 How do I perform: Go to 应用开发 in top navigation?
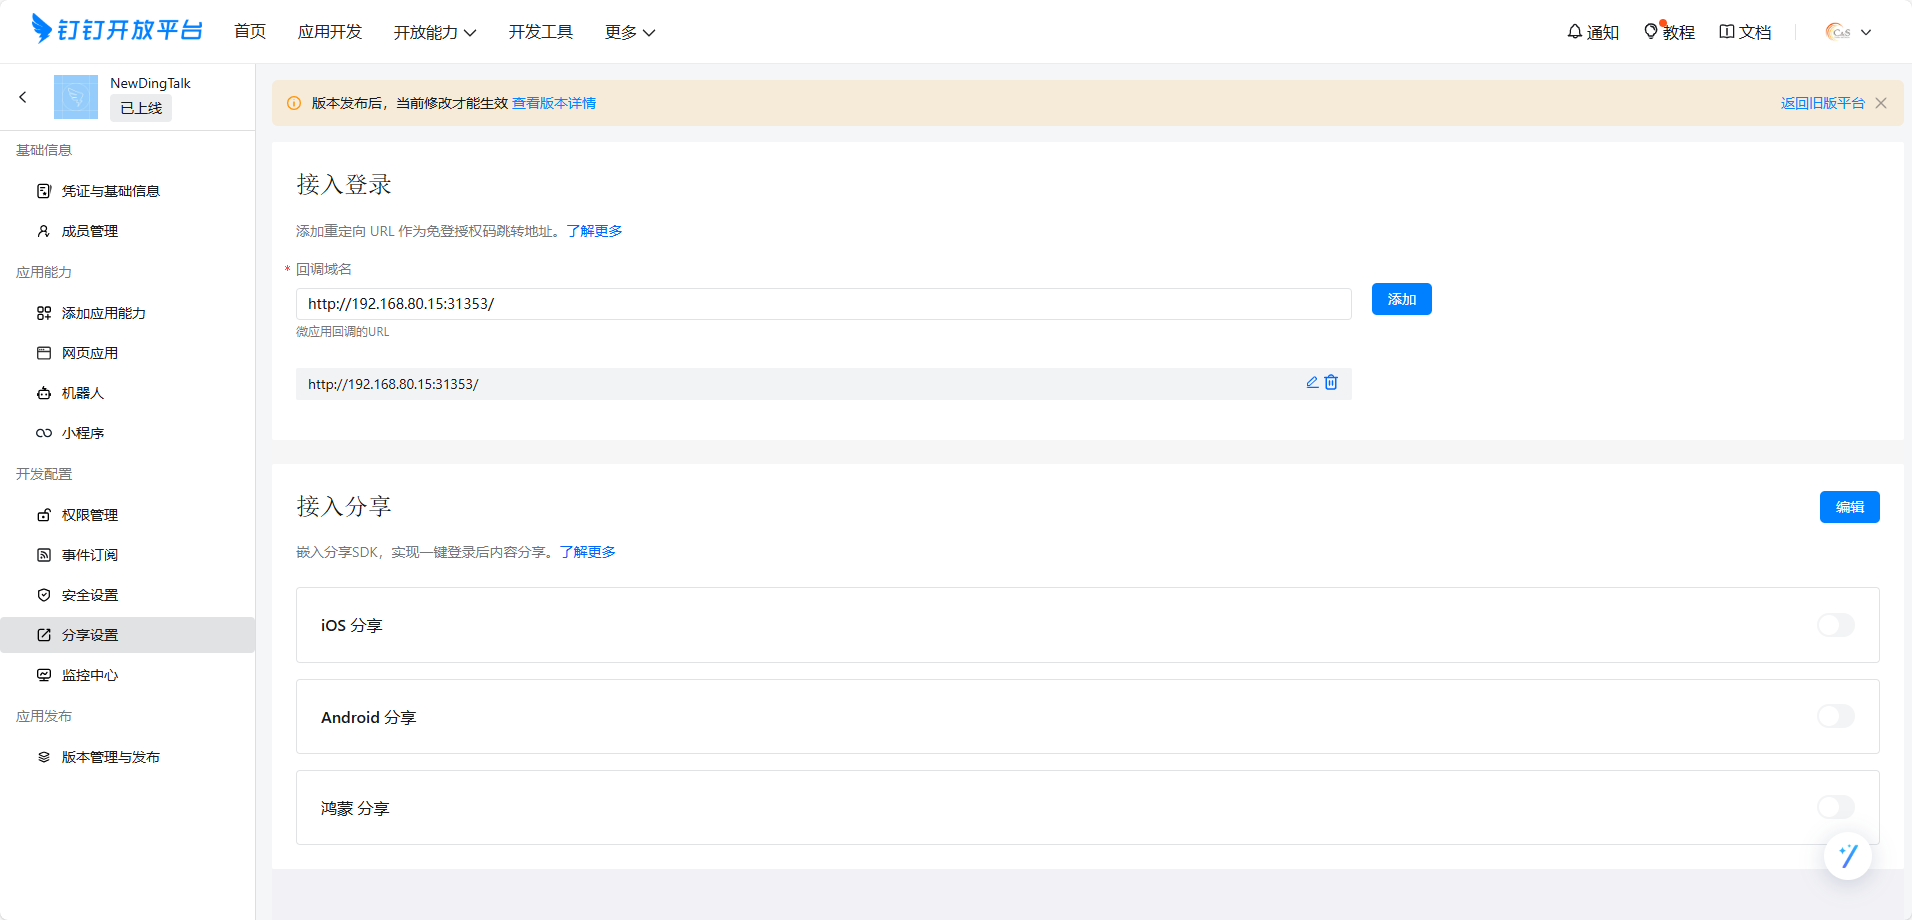(330, 32)
